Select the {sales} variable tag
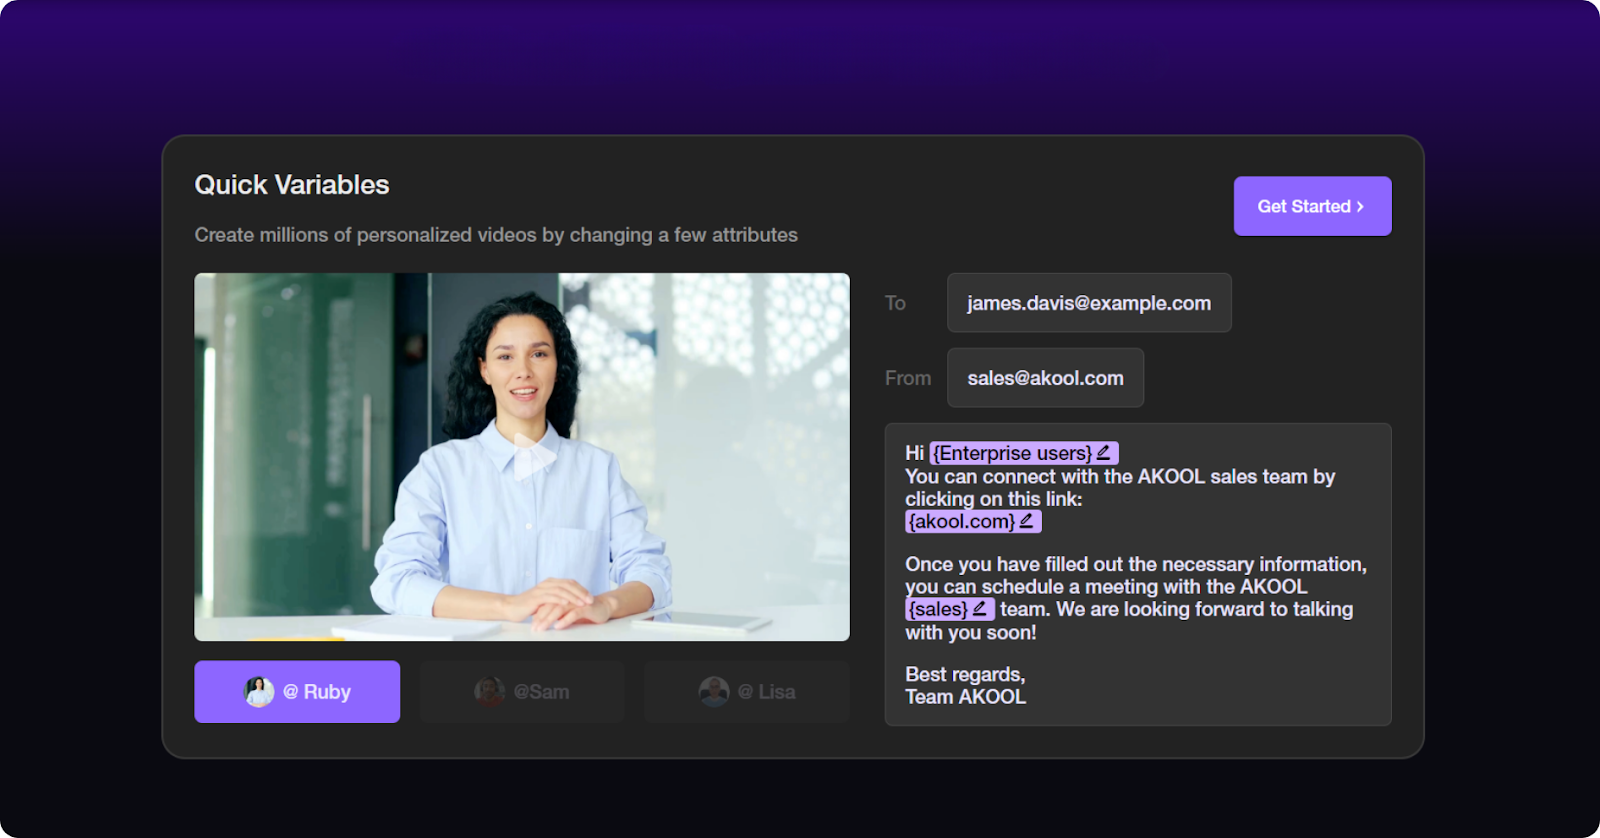This screenshot has width=1600, height=838. click(x=950, y=609)
